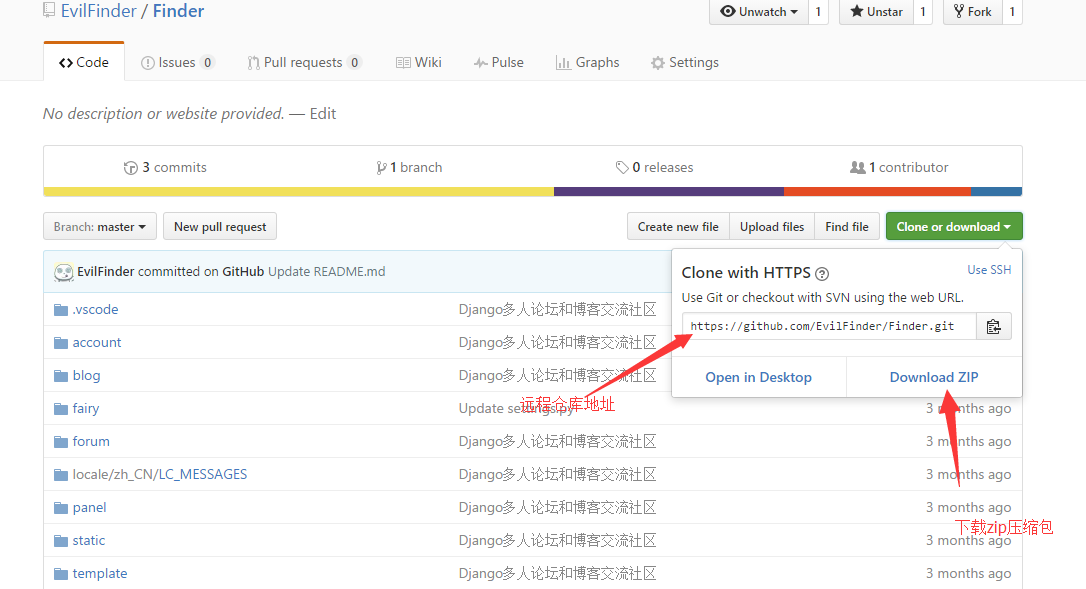
Task: Open the blog folder name
Action: [87, 376]
